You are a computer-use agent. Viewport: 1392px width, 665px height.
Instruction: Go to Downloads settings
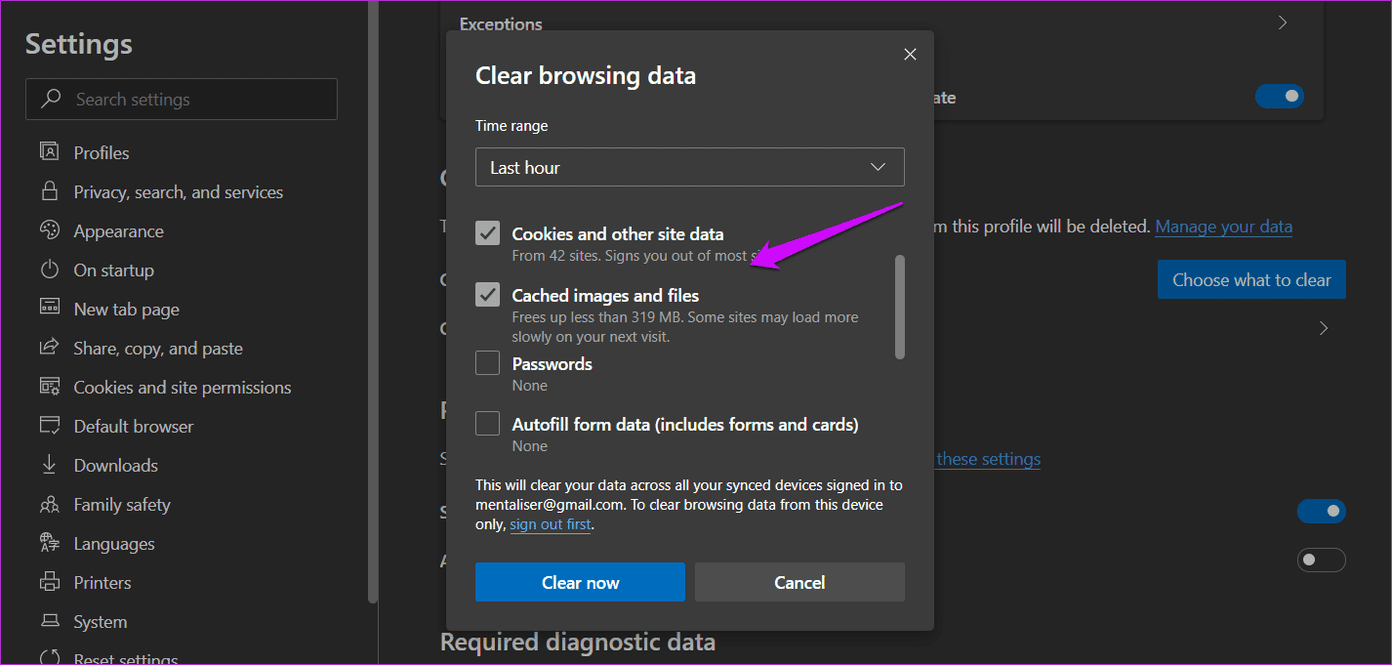[x=115, y=465]
